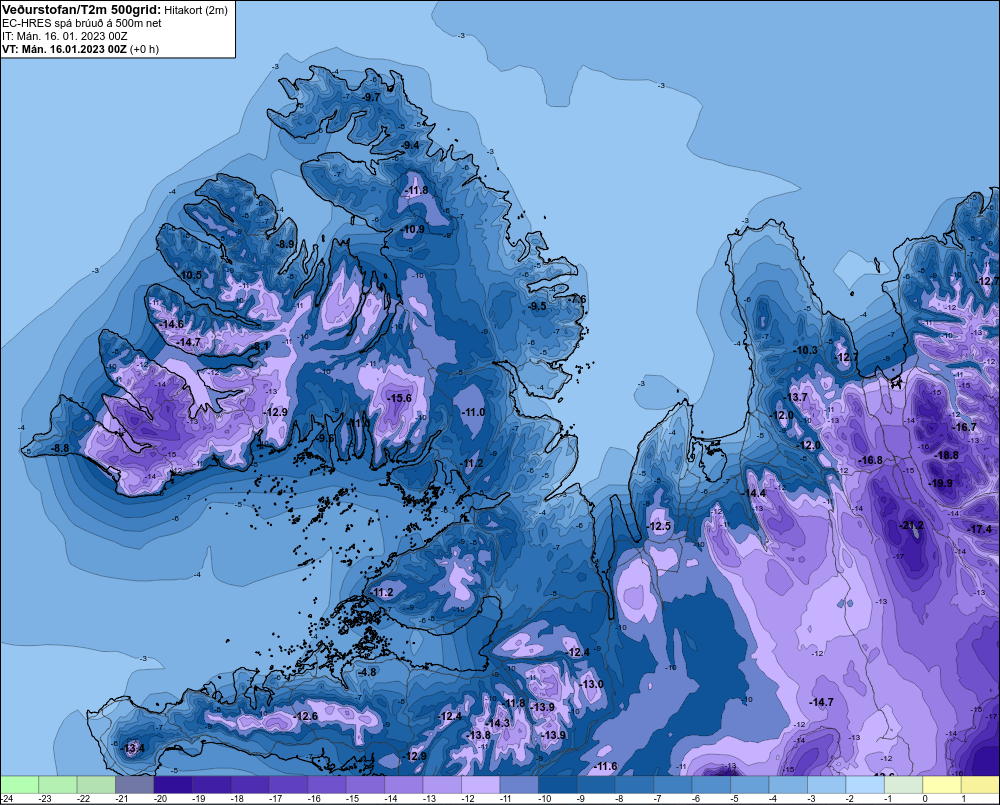The width and height of the screenshot is (1000, 805).
Task: Click the -15.6 temperature label
Action: point(399,398)
